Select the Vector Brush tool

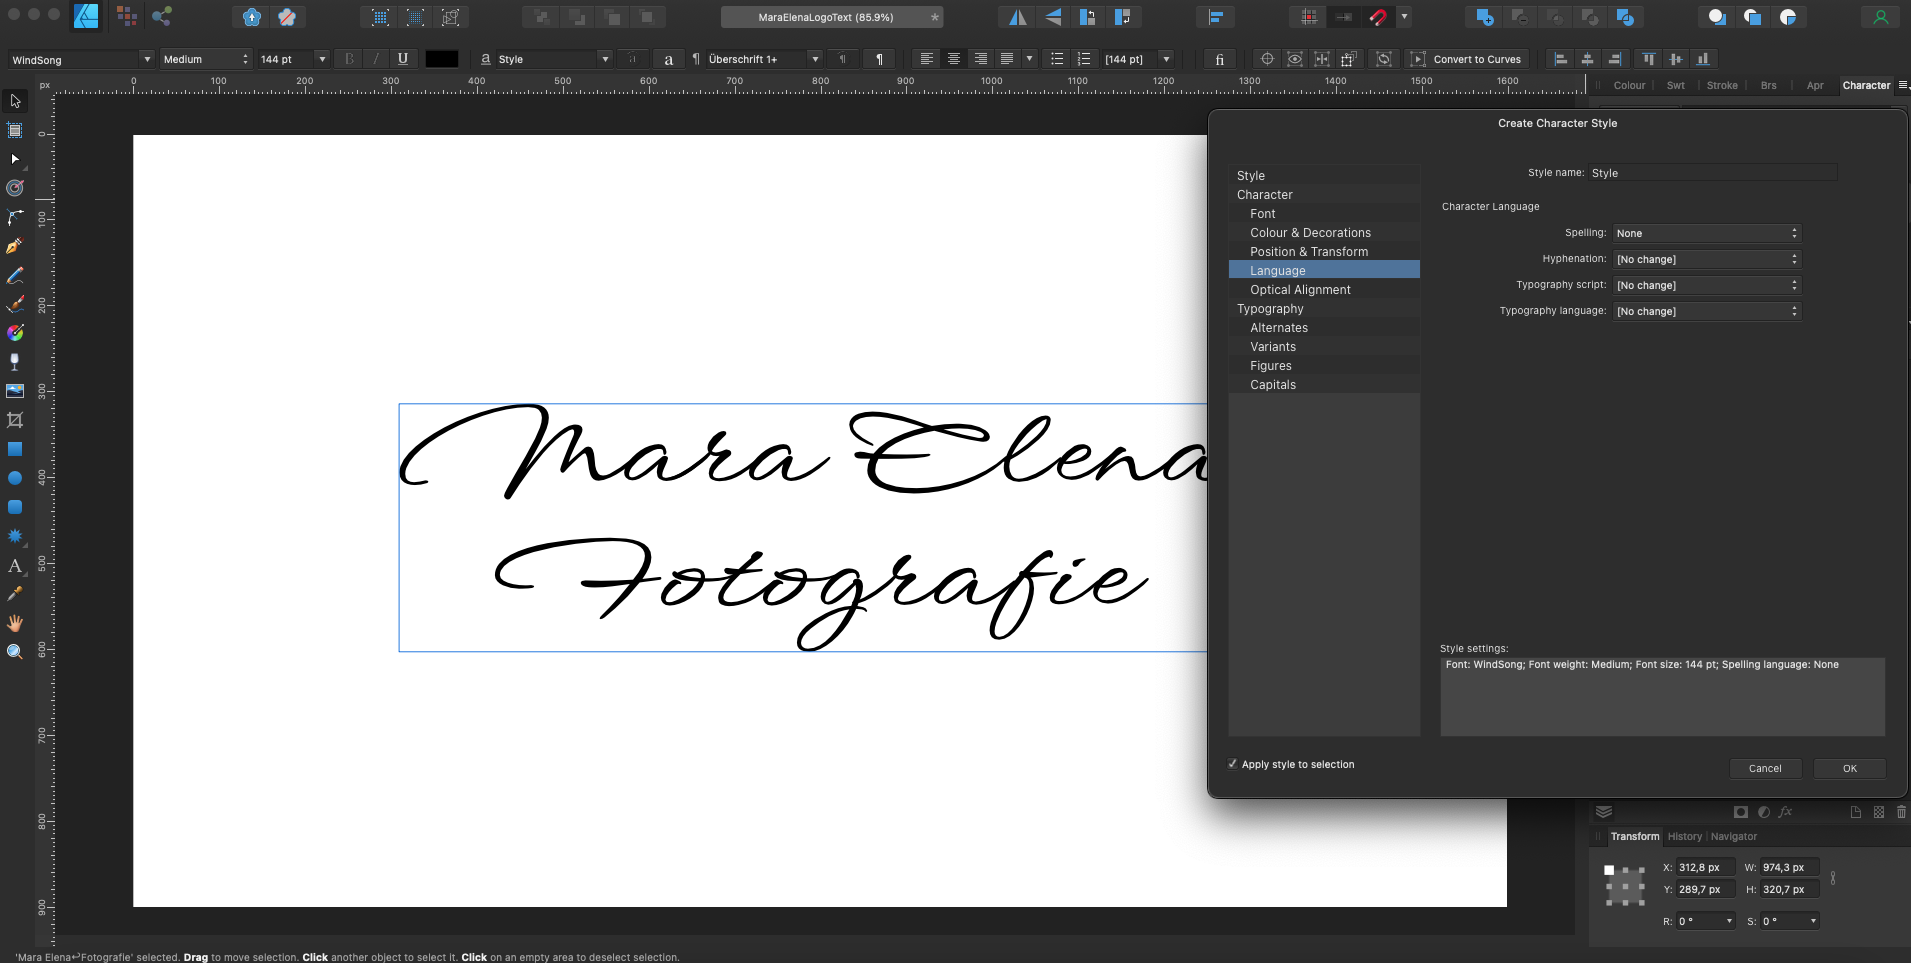[15, 304]
